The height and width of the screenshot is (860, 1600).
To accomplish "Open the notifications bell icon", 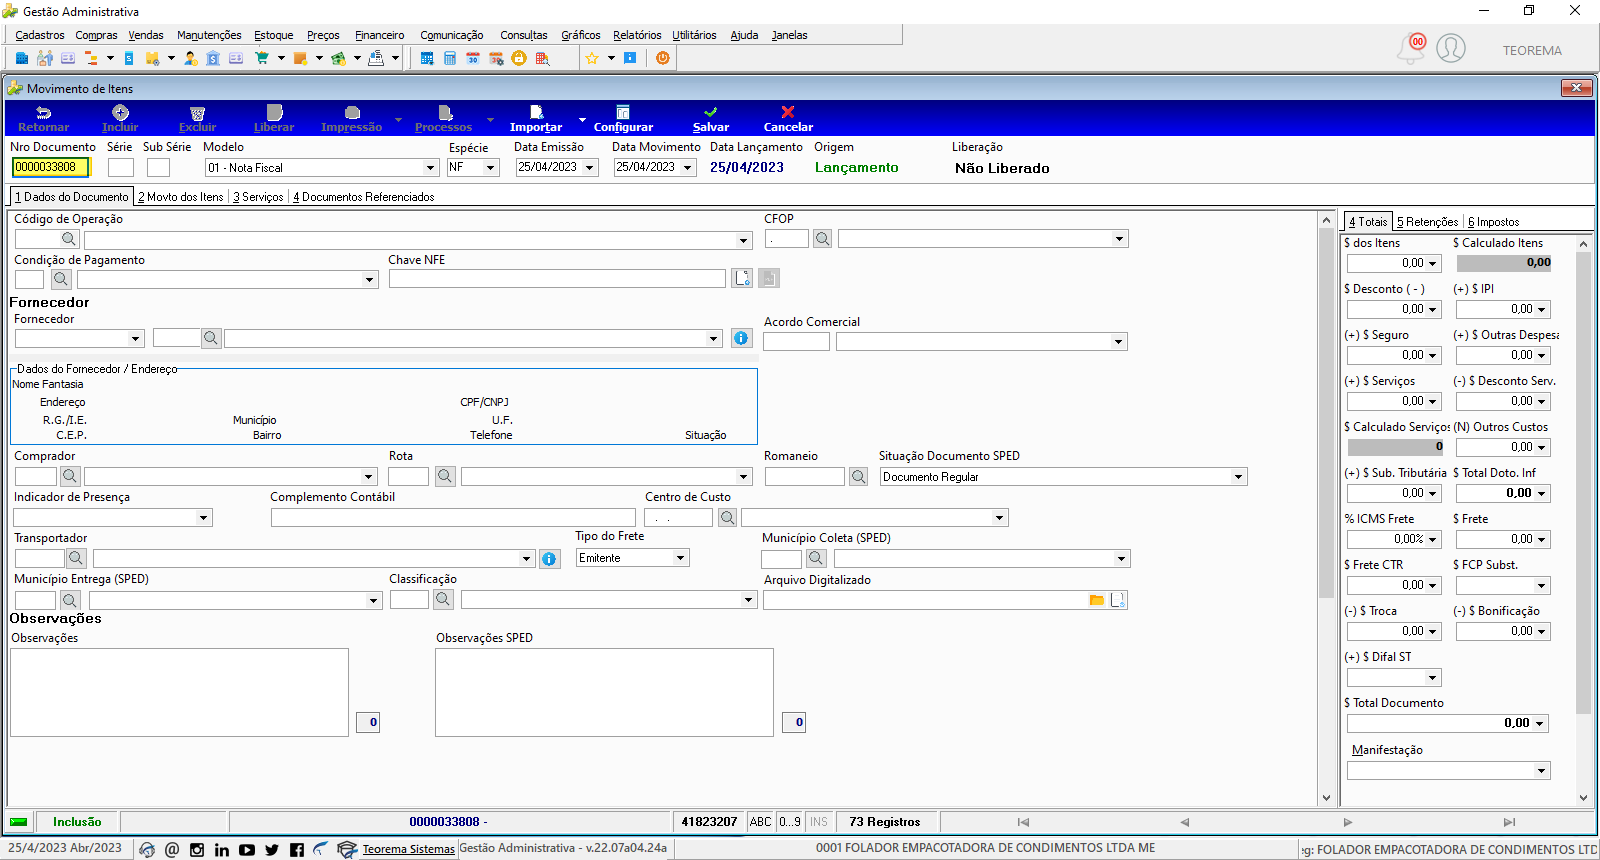I will point(1410,48).
